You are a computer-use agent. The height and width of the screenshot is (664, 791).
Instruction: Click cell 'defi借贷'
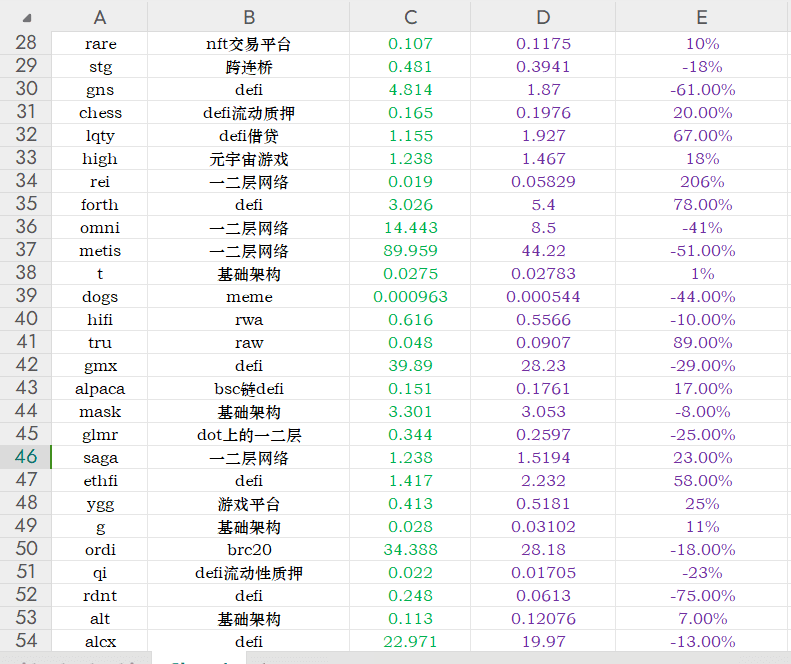tap(248, 135)
